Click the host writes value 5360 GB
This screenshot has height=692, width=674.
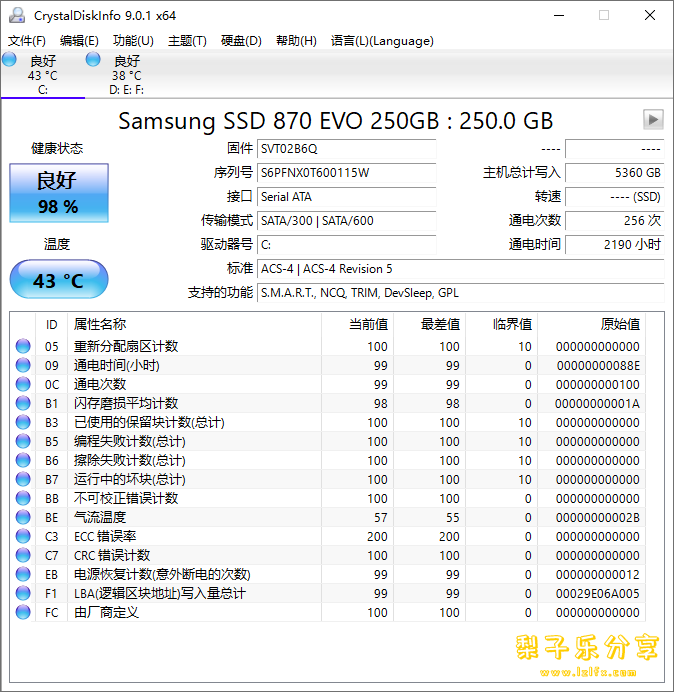click(614, 173)
